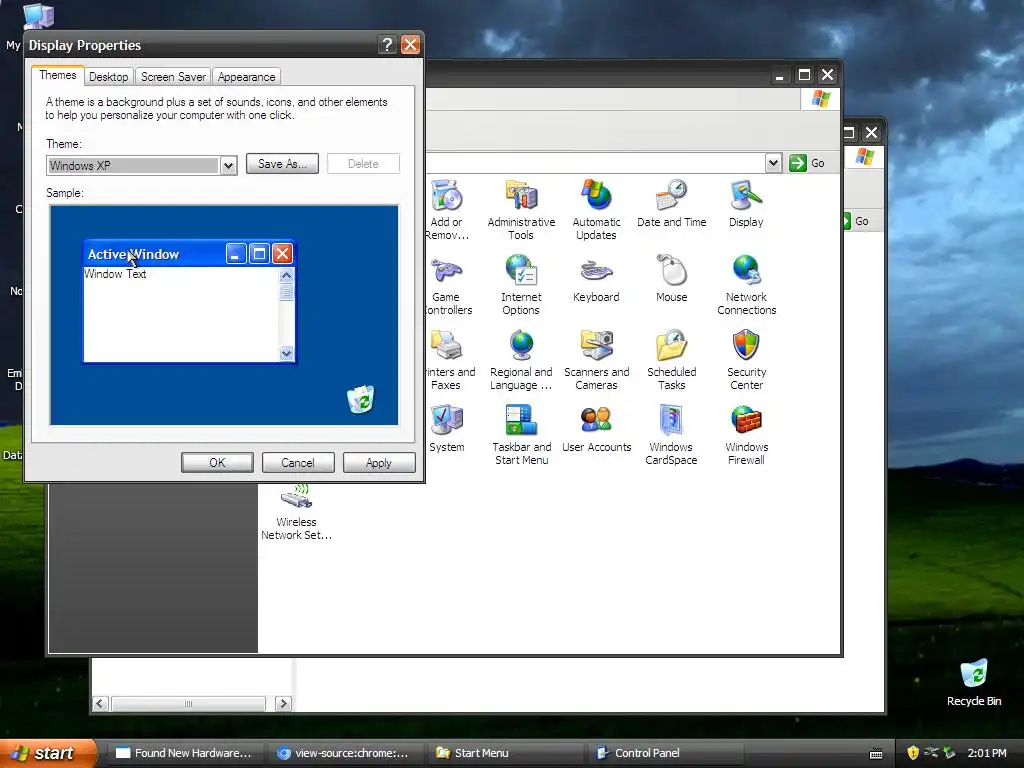Switch to the Themes tab
1024x768 pixels.
pyautogui.click(x=57, y=76)
